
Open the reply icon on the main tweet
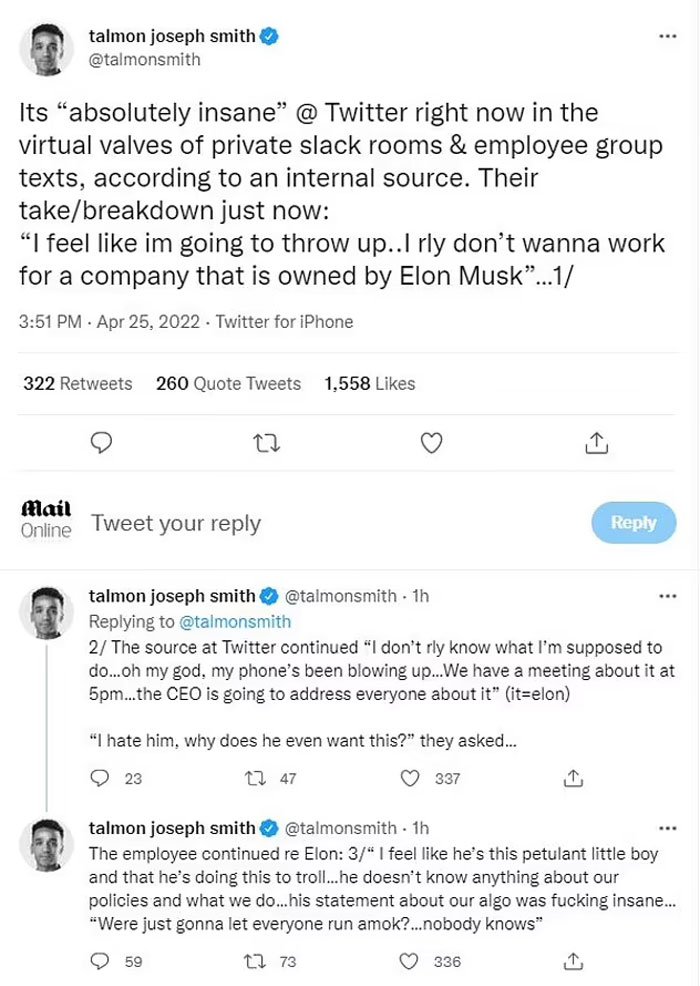pos(100,443)
